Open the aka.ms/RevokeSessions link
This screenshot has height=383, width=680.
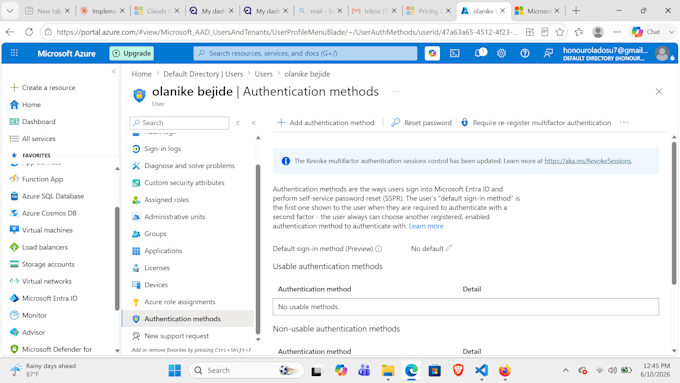tap(588, 161)
